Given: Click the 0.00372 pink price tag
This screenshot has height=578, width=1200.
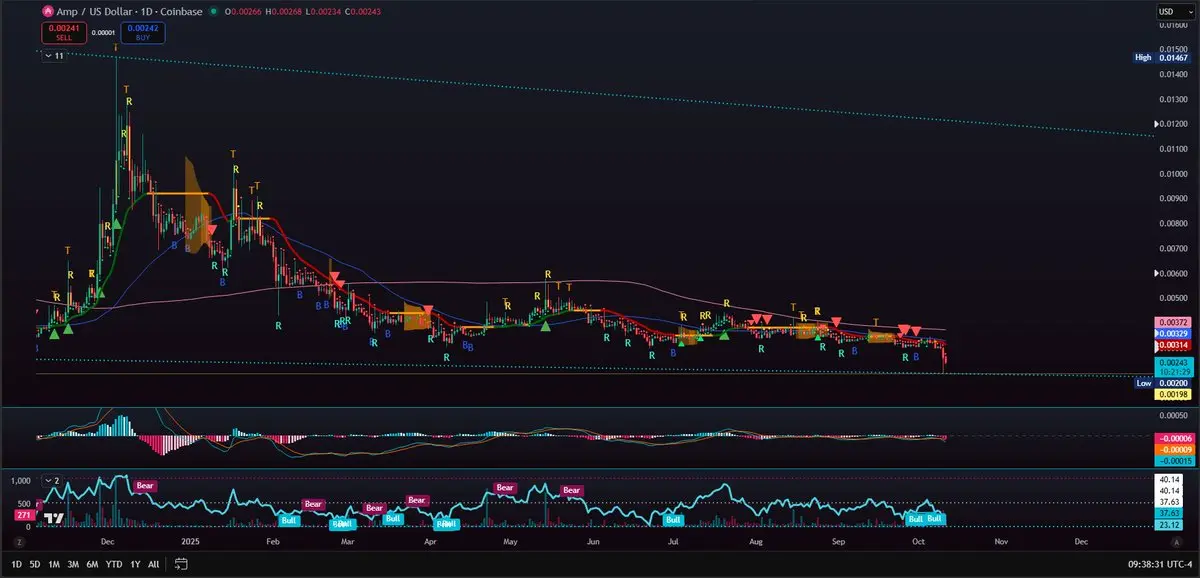Looking at the screenshot, I should pos(1172,322).
